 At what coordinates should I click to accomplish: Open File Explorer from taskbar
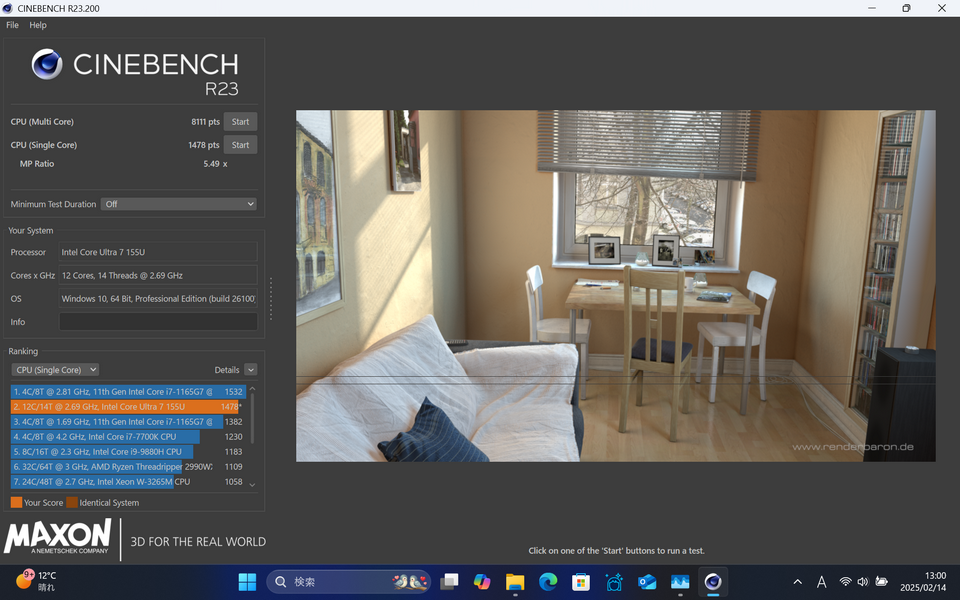(515, 582)
